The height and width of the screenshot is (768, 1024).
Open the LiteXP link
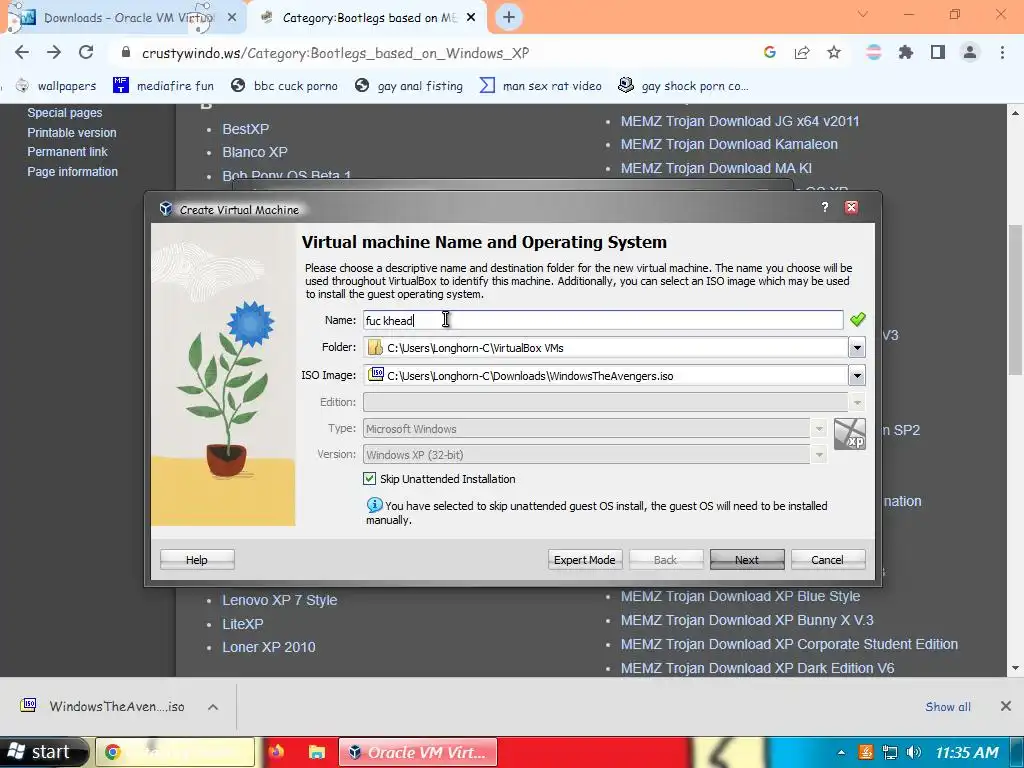point(243,624)
